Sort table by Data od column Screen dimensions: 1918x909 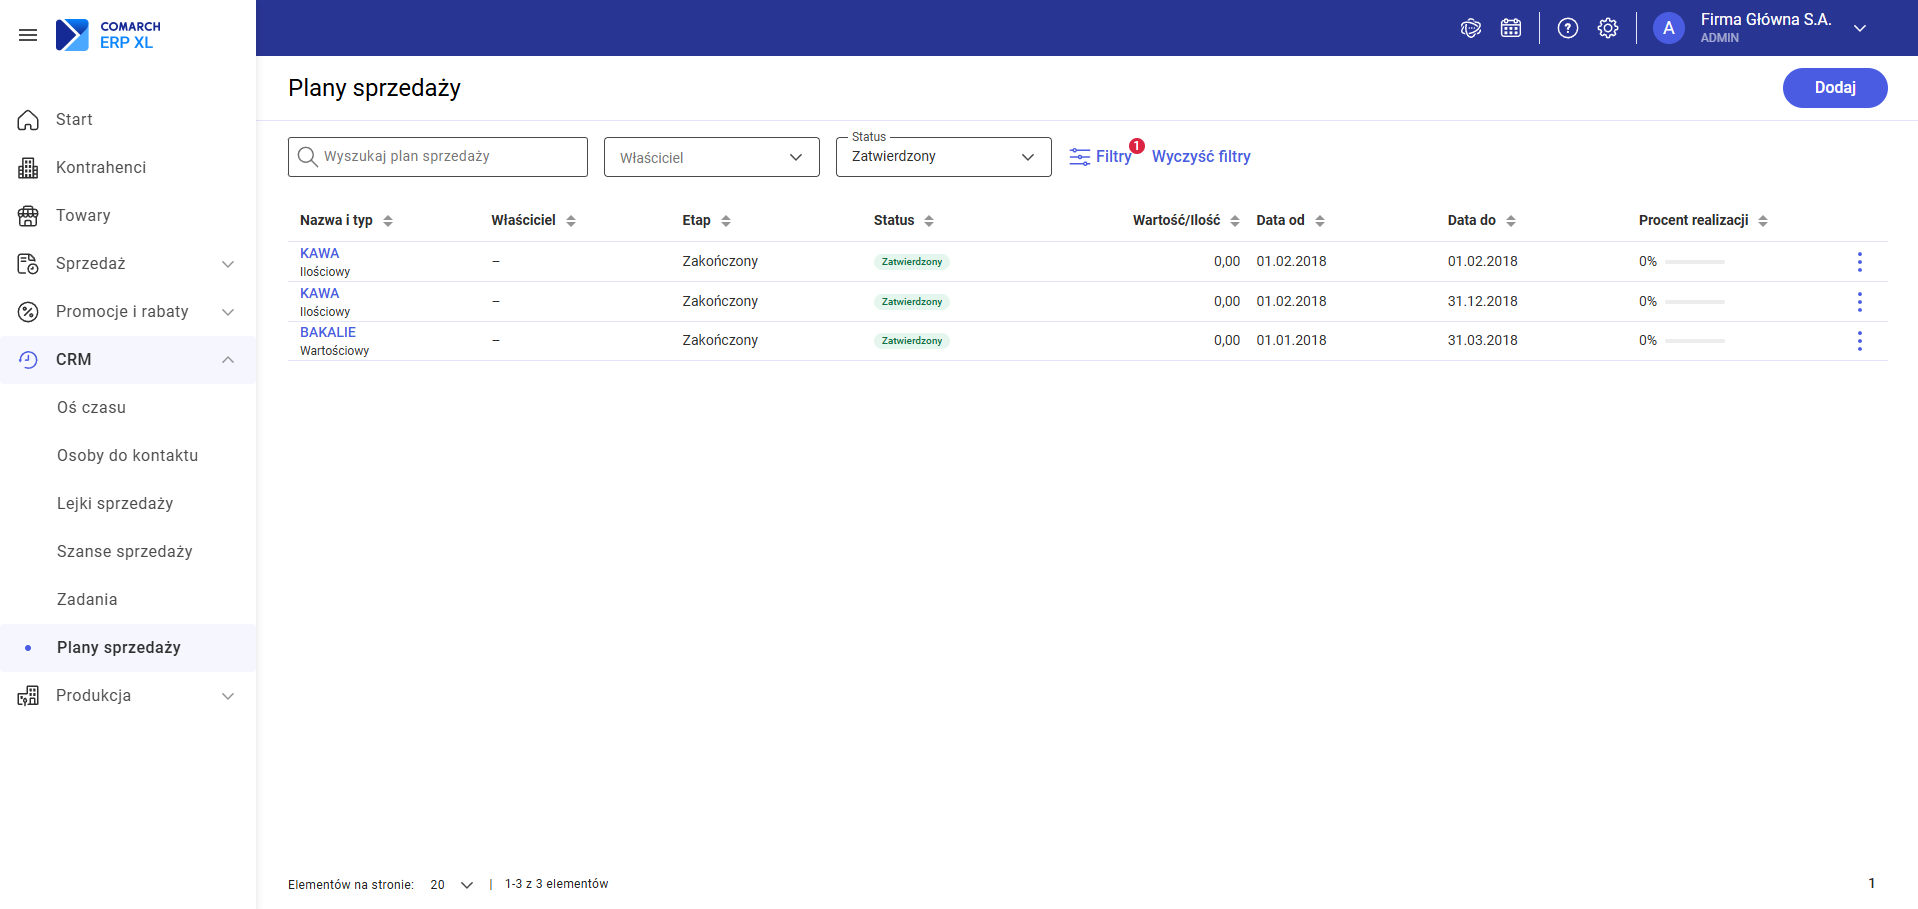point(1290,220)
